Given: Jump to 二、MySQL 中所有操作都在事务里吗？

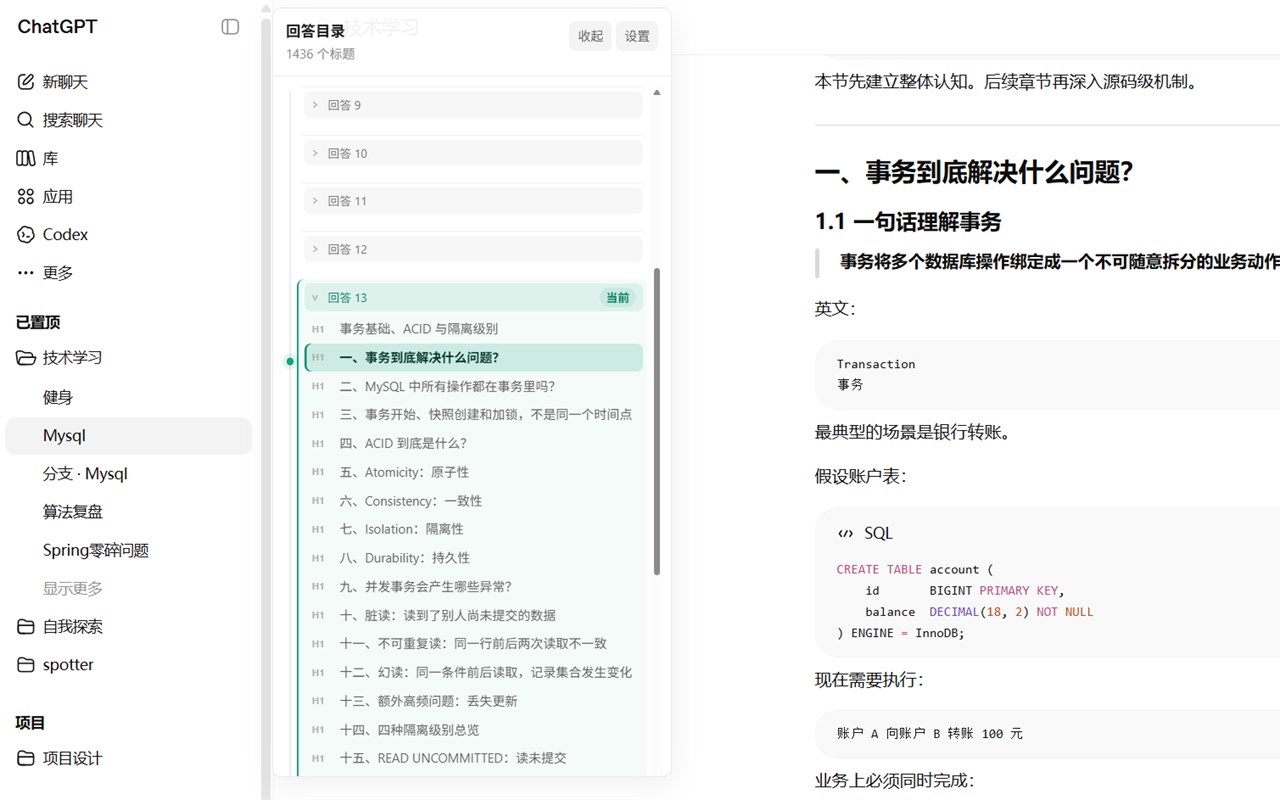Looking at the screenshot, I should pyautogui.click(x=474, y=386).
